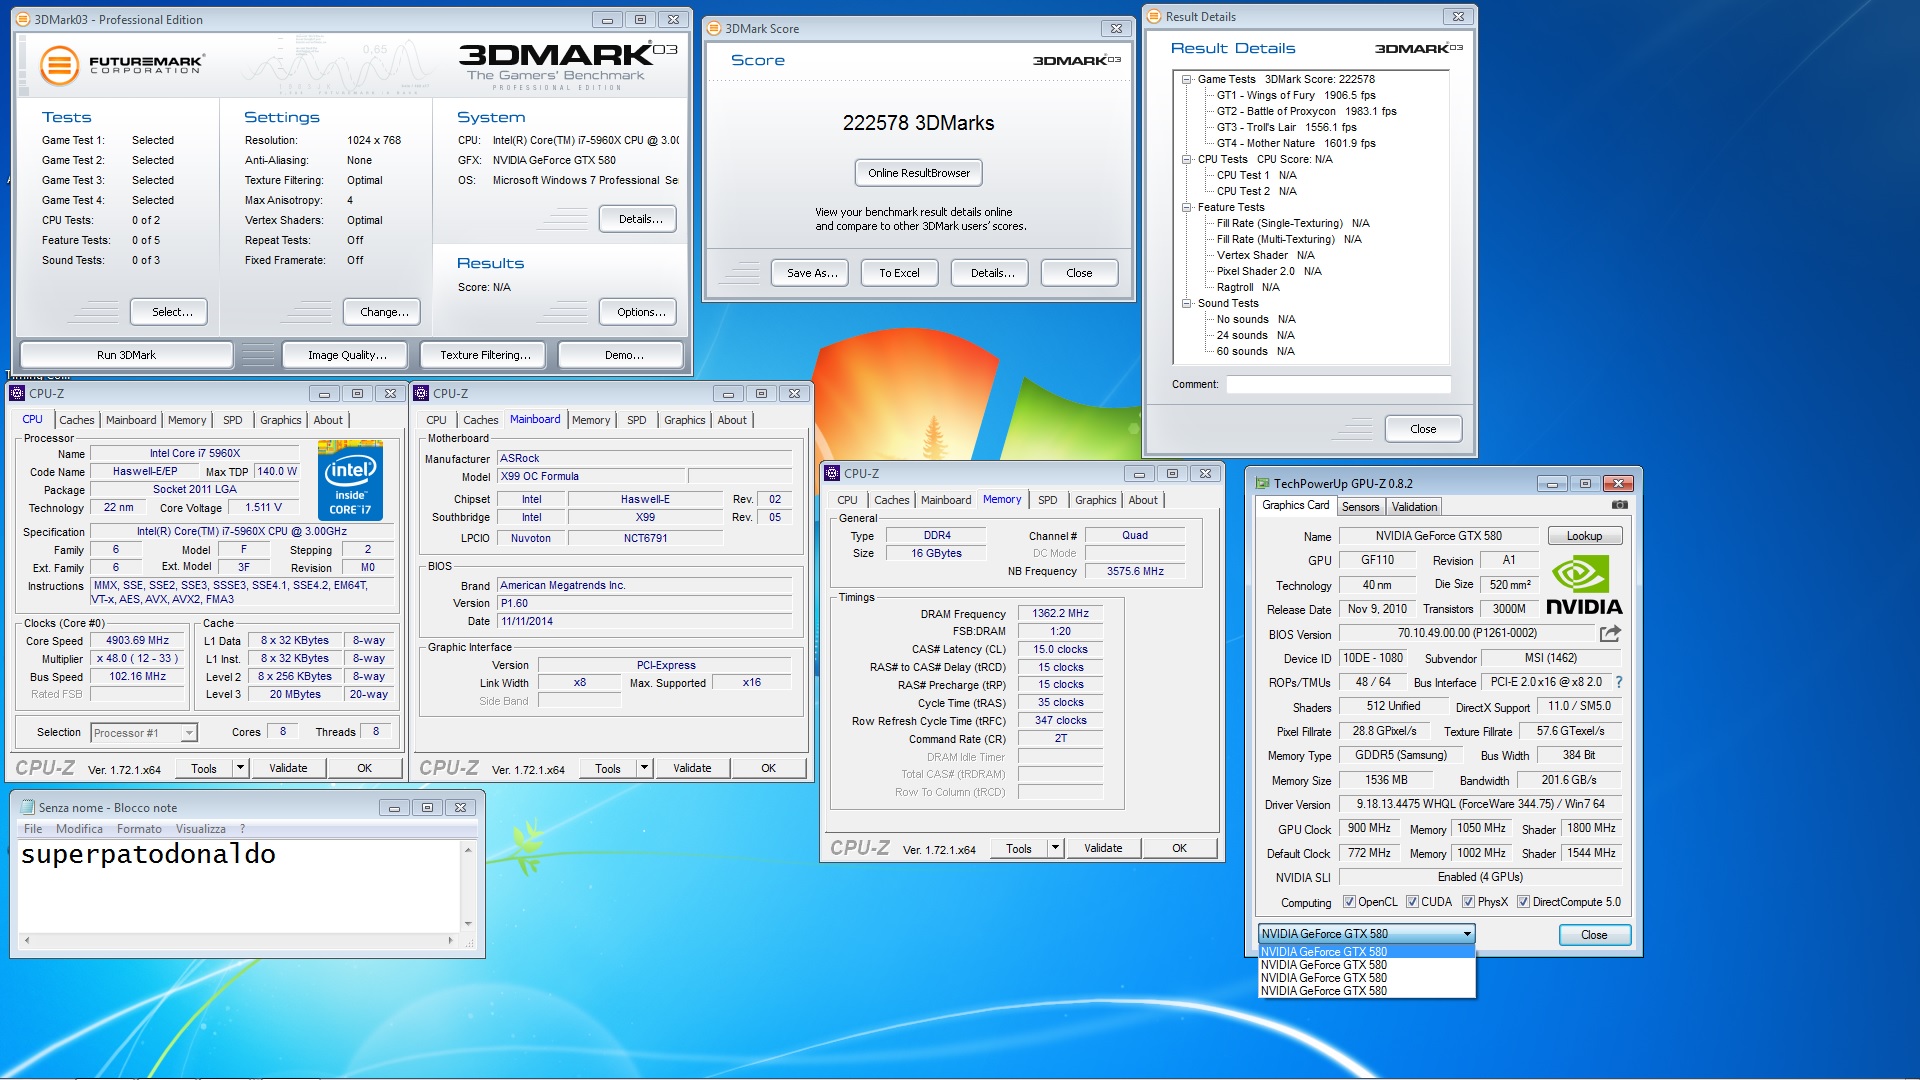Click the To Excel button
The width and height of the screenshot is (1920, 1080).
point(899,273)
